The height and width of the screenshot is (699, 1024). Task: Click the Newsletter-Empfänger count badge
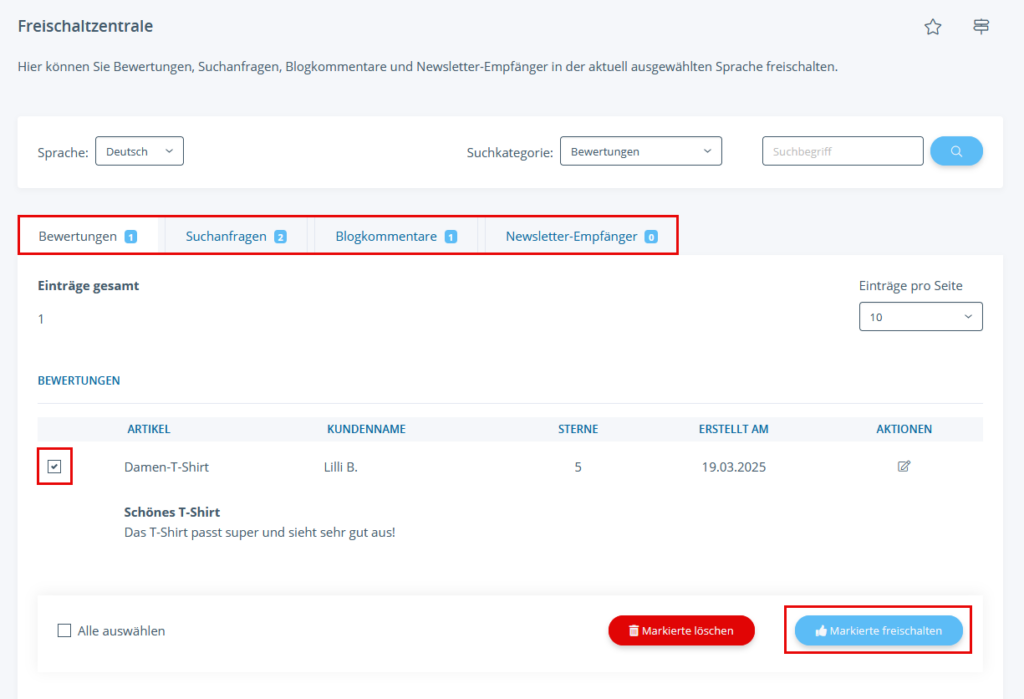651,237
